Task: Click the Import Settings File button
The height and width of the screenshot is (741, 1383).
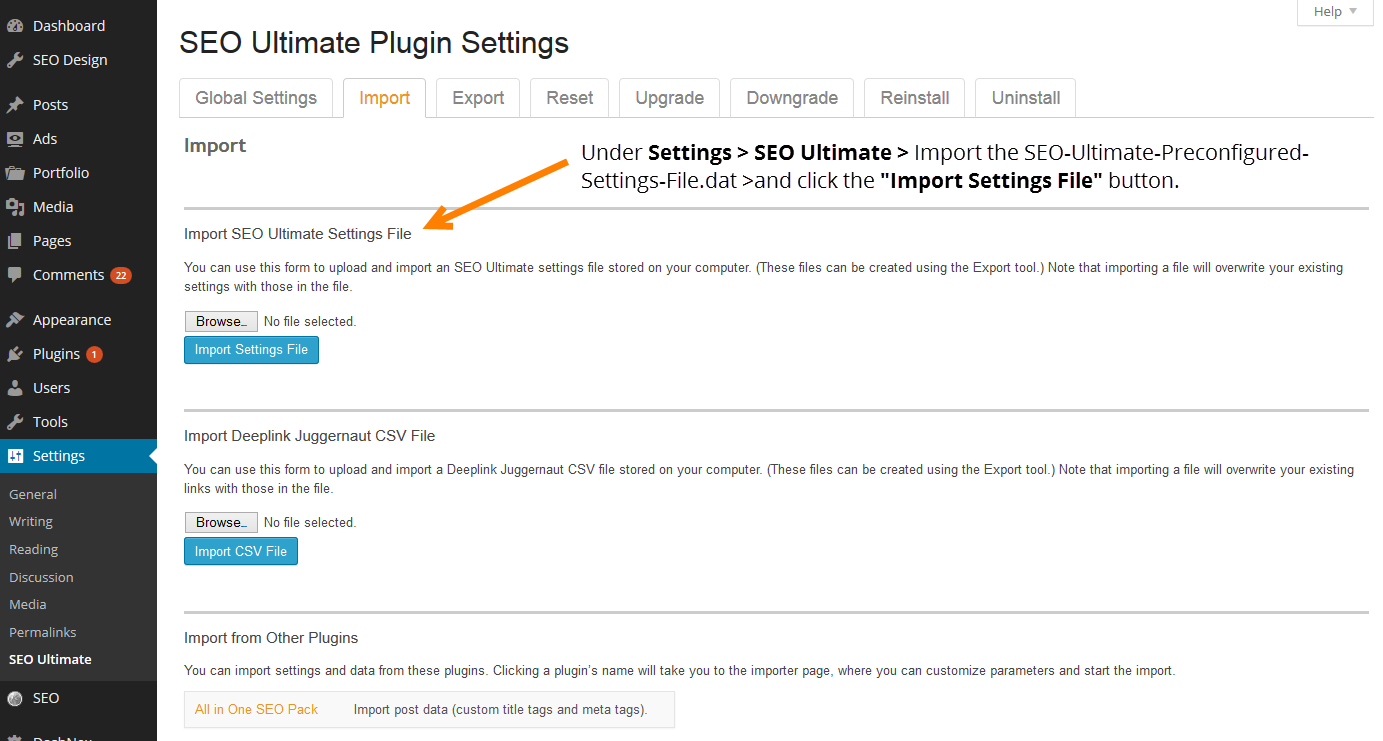Action: [x=251, y=350]
